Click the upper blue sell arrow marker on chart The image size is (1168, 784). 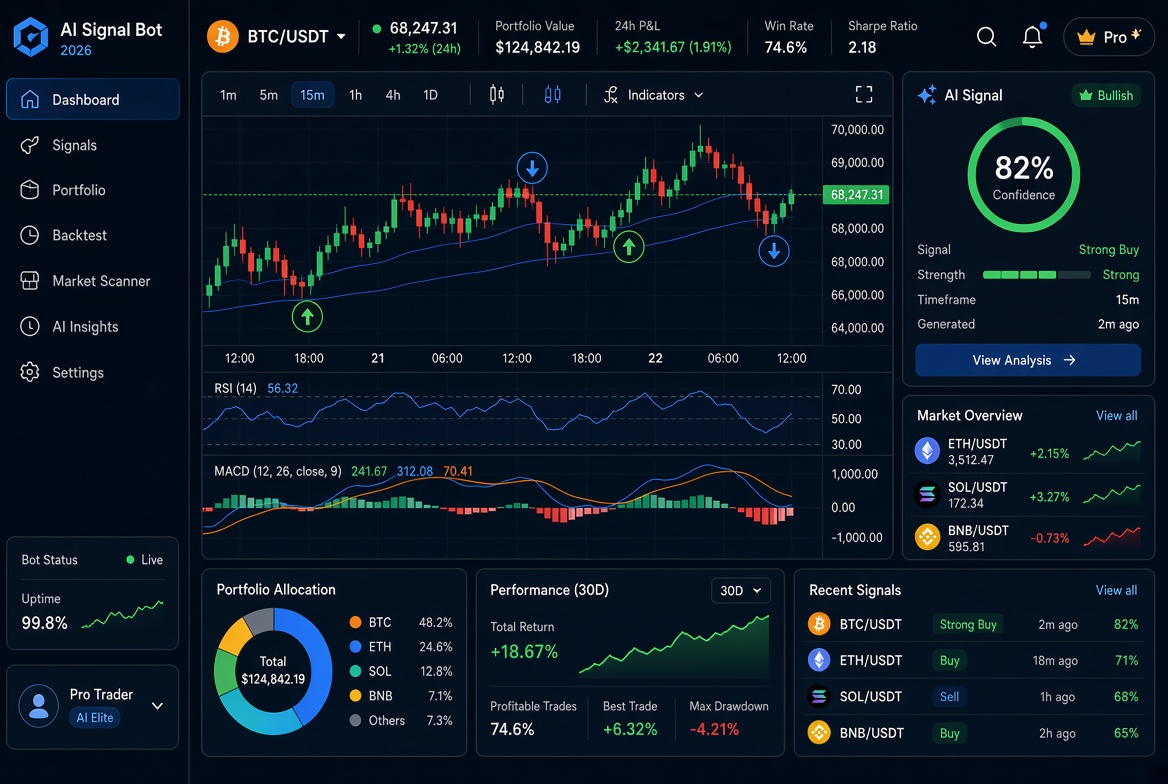532,168
